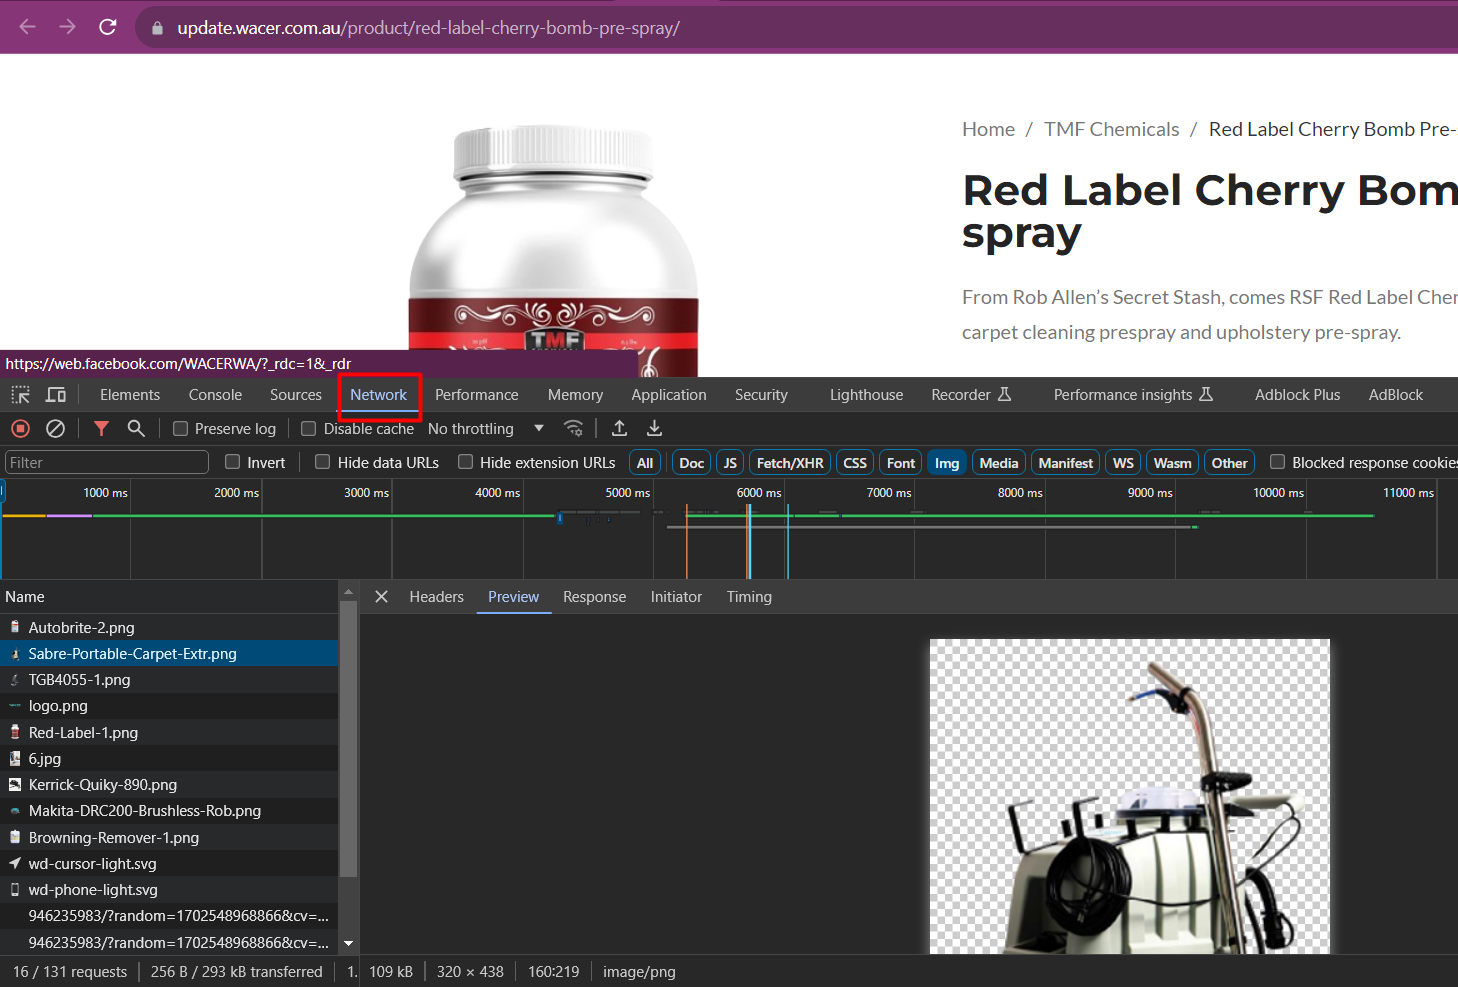Open the Sources panel
This screenshot has width=1458, height=987.
tap(296, 395)
